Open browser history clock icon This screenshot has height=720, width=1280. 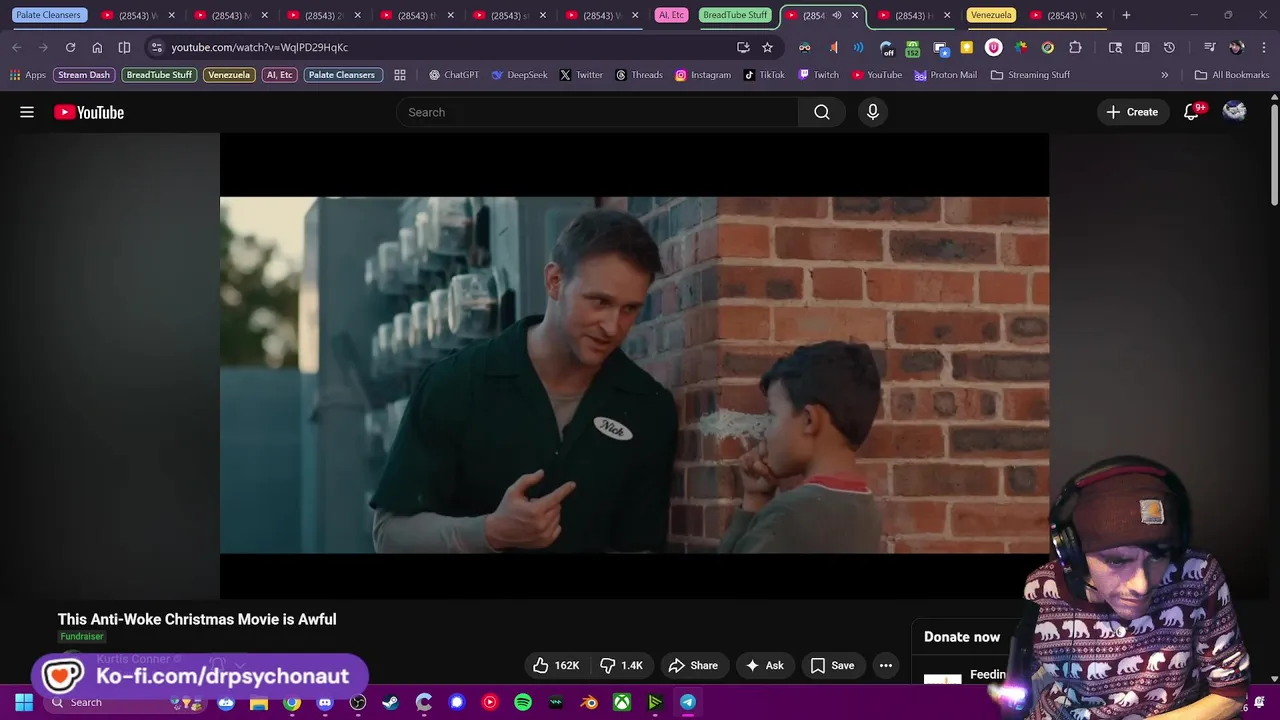coord(1169,47)
